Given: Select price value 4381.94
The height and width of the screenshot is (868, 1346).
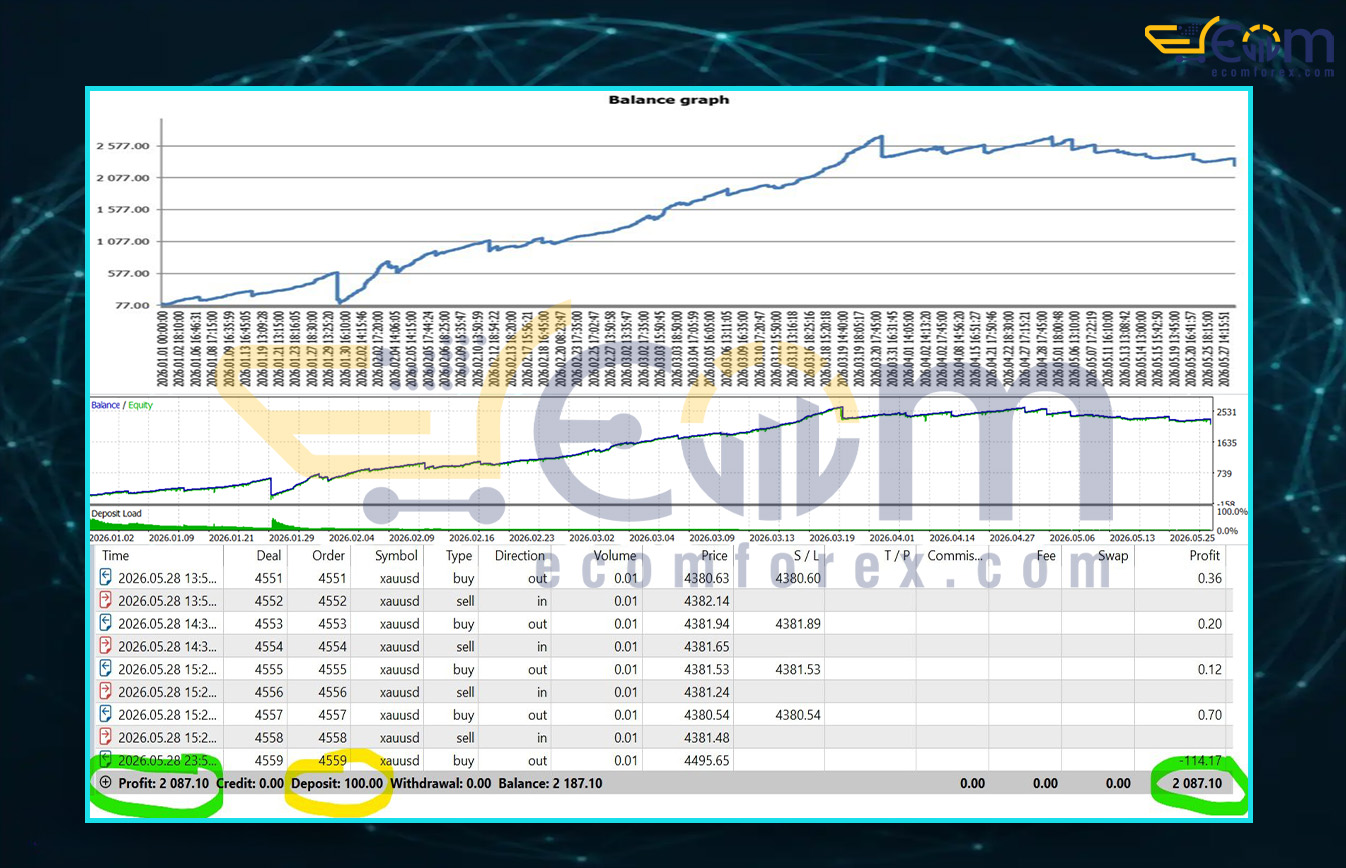Looking at the screenshot, I should [706, 624].
